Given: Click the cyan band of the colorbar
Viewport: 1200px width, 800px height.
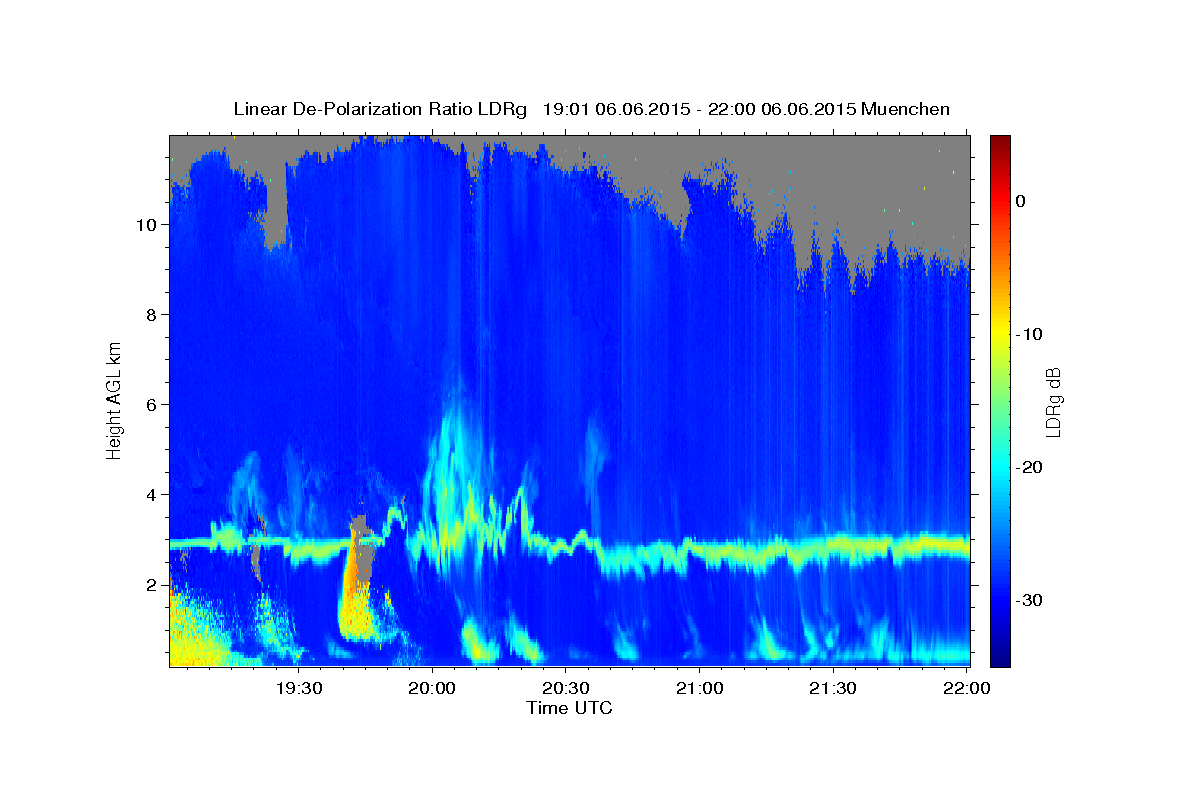Looking at the screenshot, I should pyautogui.click(x=1000, y=467).
